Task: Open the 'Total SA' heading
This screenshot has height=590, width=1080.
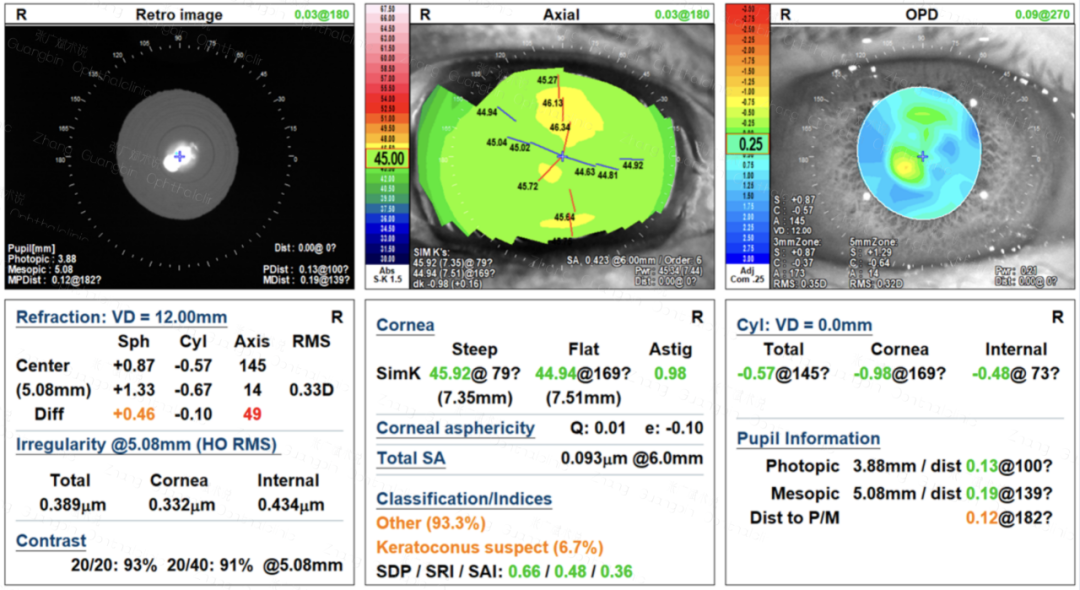Action: 411,459
